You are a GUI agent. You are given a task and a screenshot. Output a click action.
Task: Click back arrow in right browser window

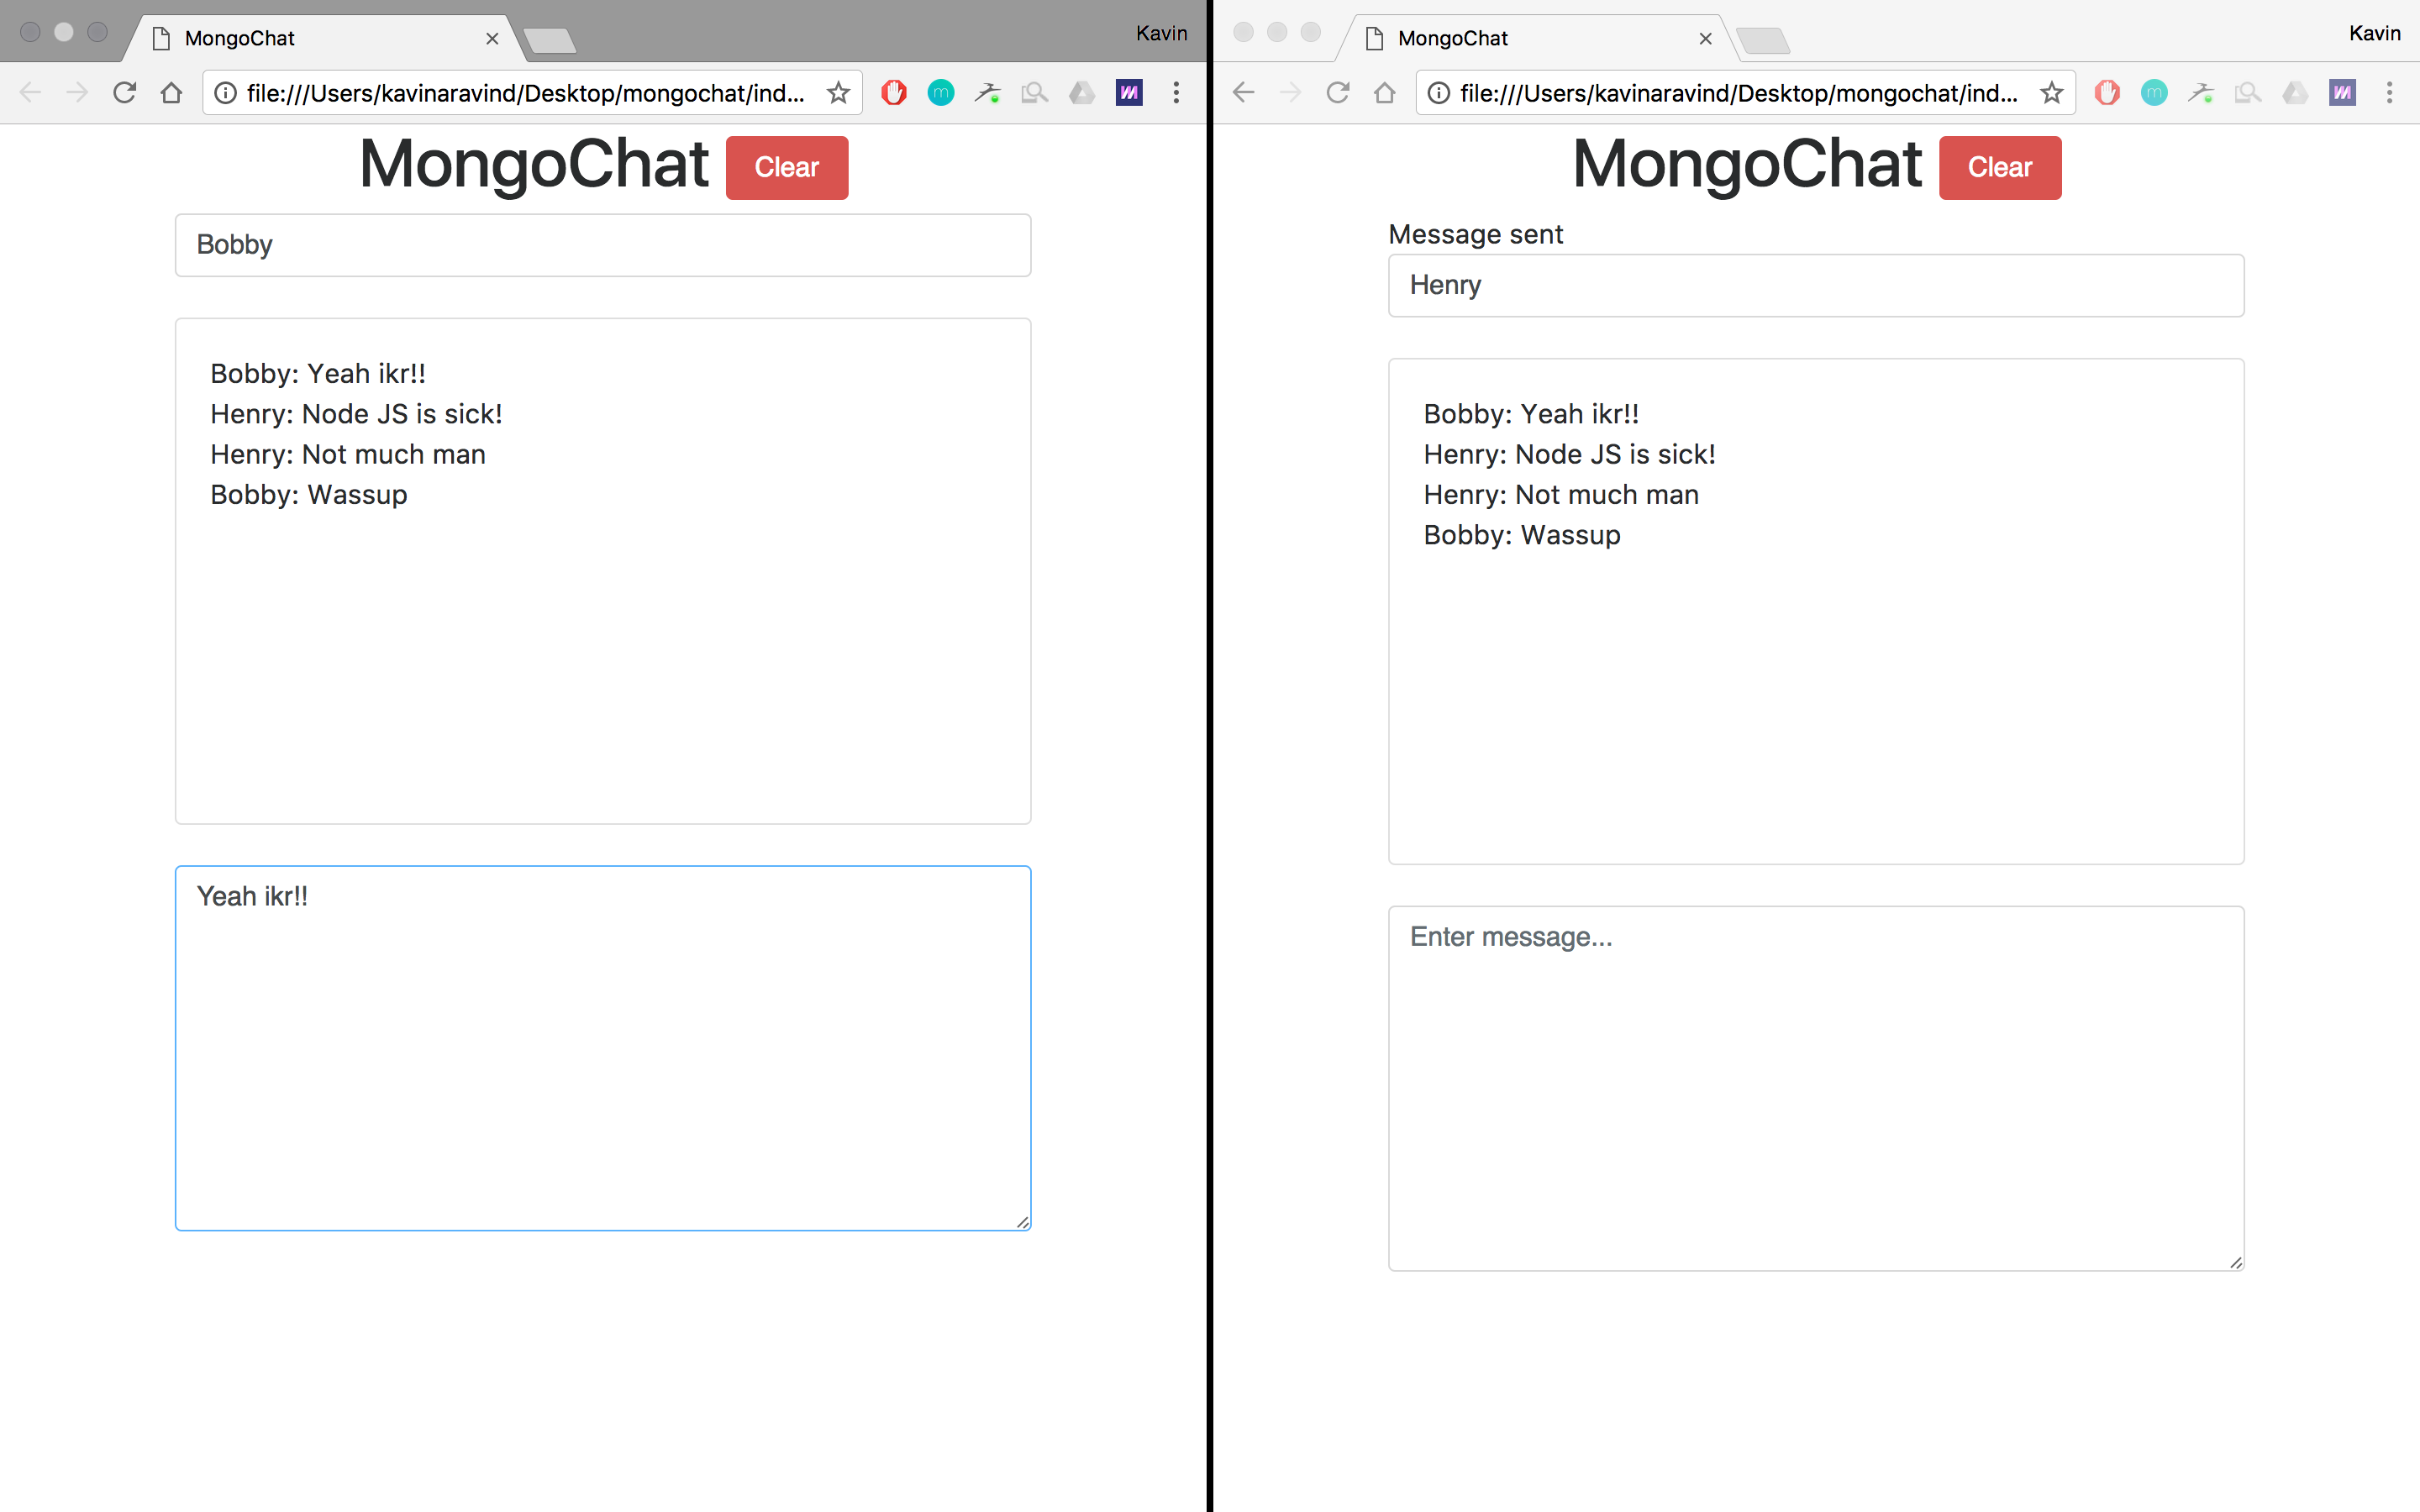click(x=1243, y=93)
